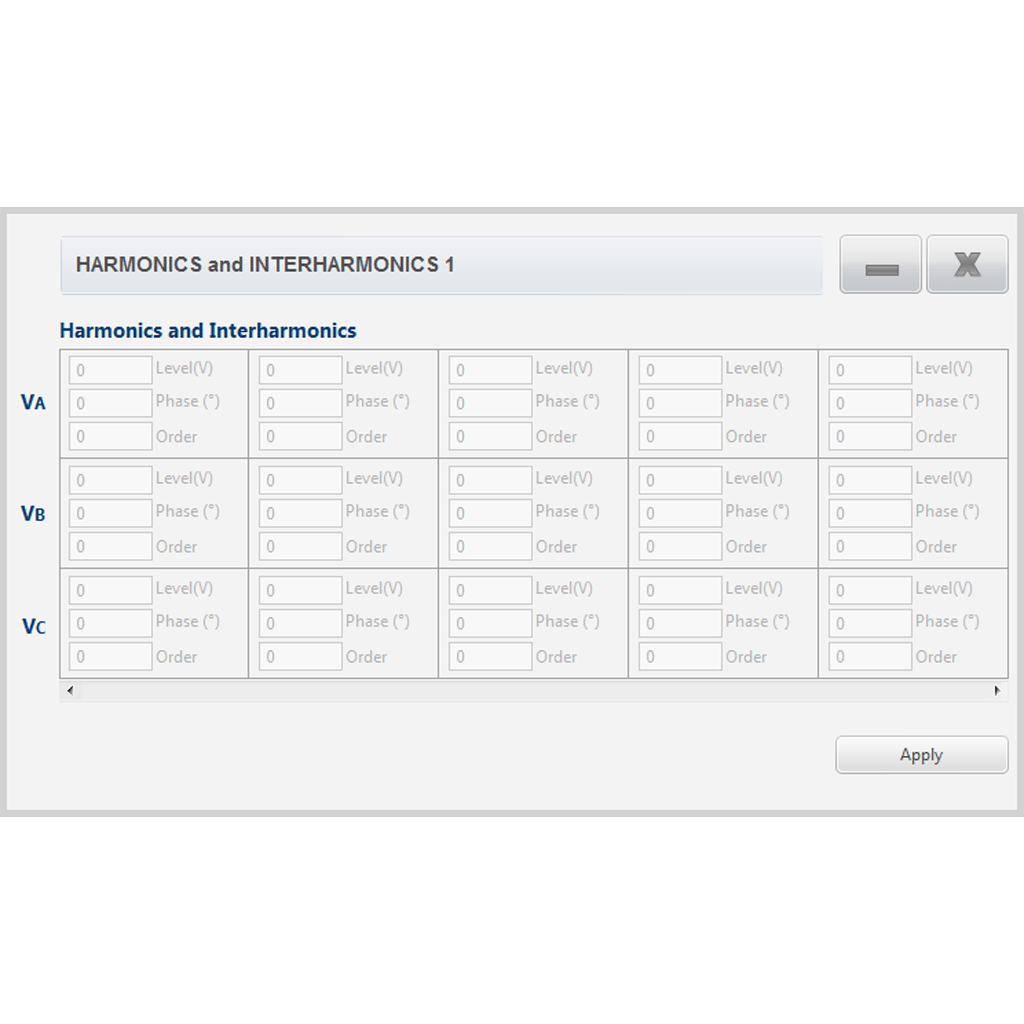This screenshot has width=1024, height=1024.
Task: Click fifth column Phase field for VC
Action: (870, 623)
